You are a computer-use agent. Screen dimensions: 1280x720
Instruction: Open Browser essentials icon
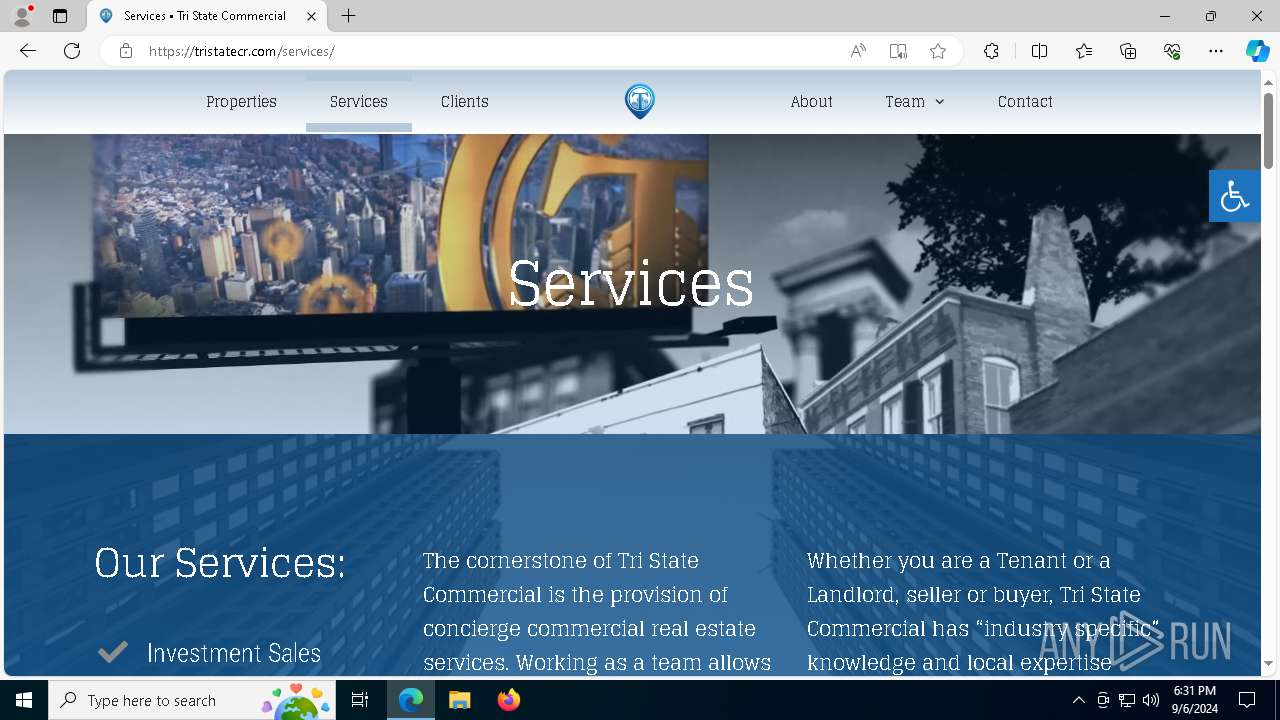[1172, 51]
